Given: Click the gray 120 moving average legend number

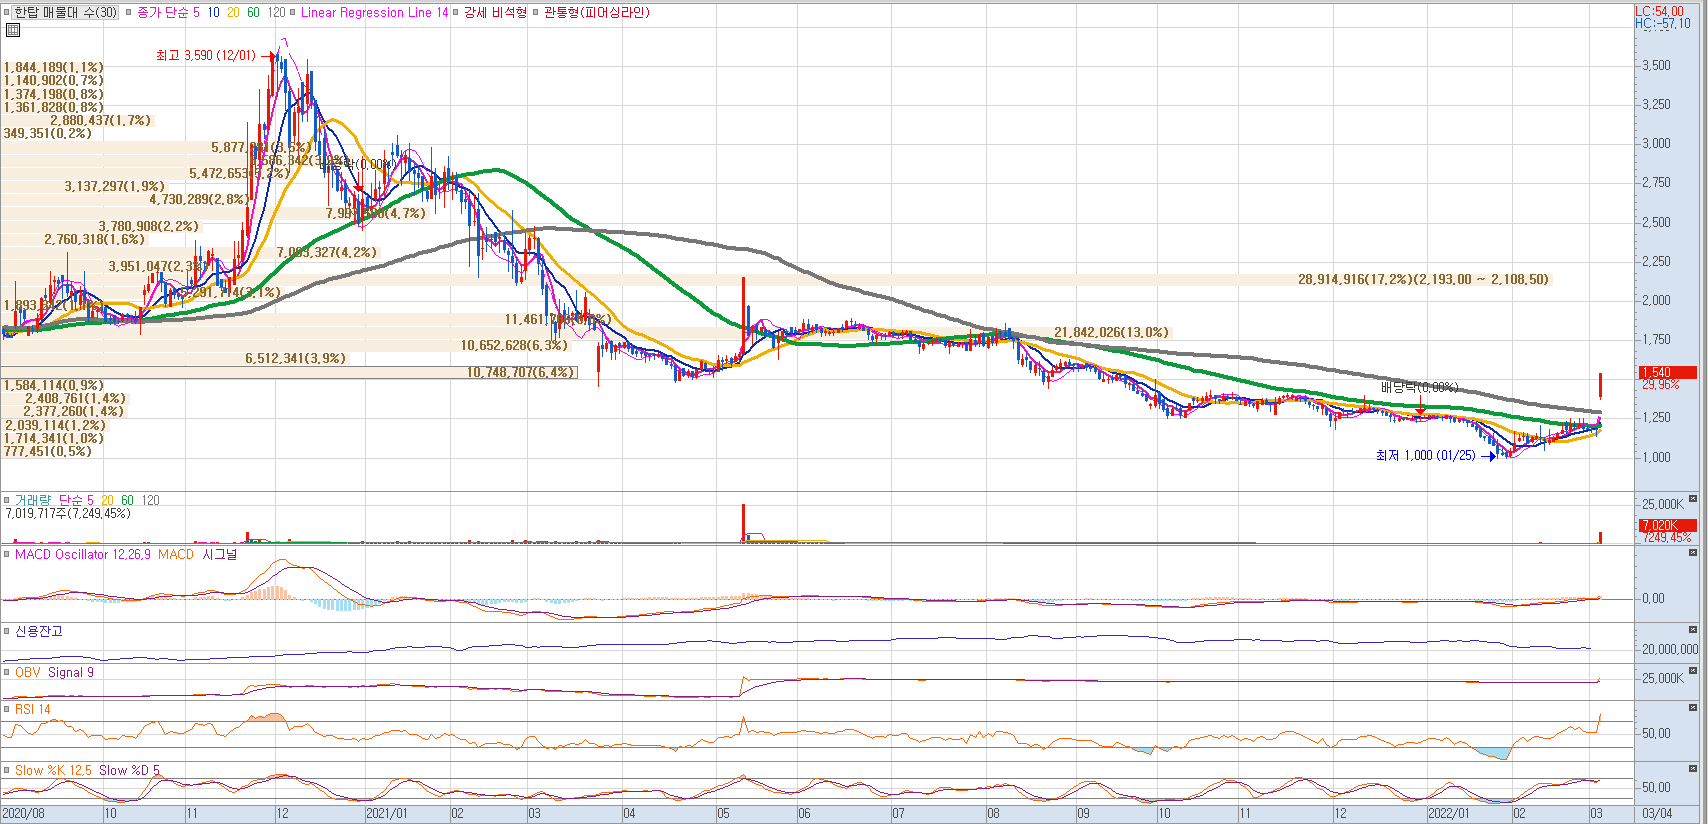Looking at the screenshot, I should (x=276, y=13).
